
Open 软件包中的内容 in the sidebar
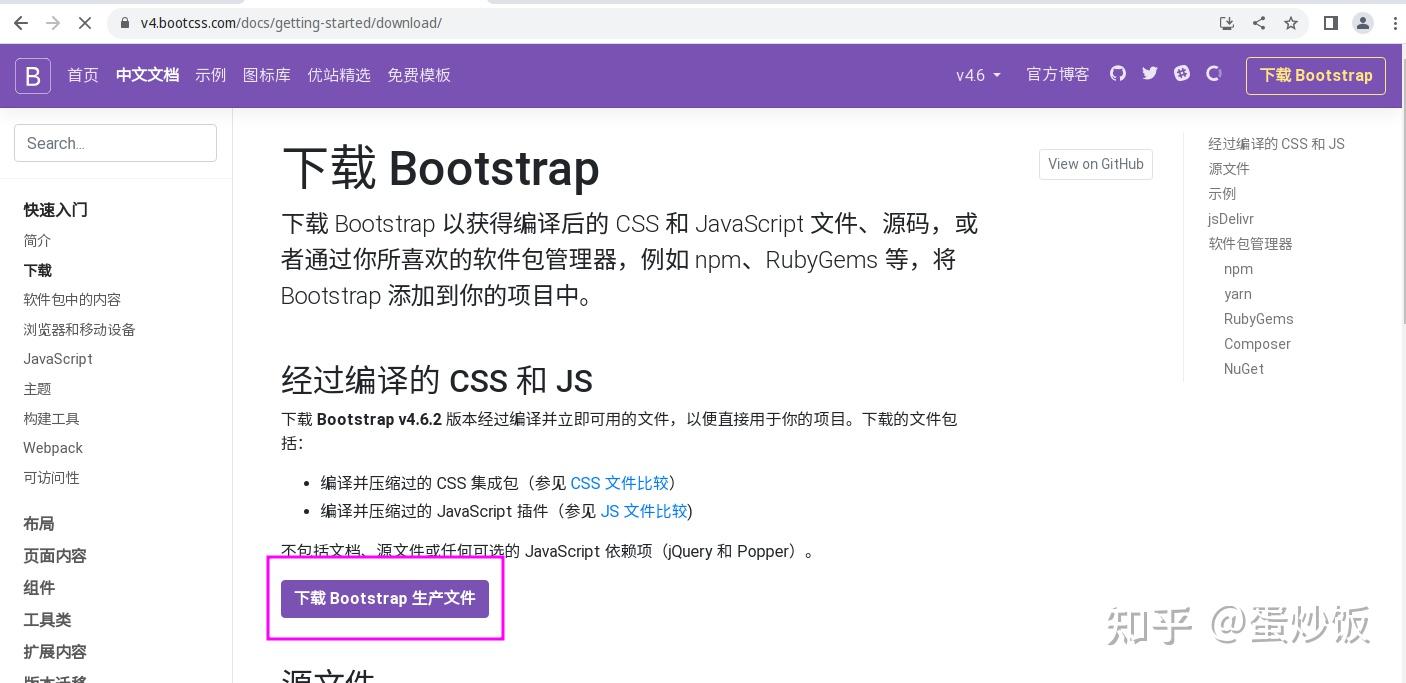tap(72, 300)
